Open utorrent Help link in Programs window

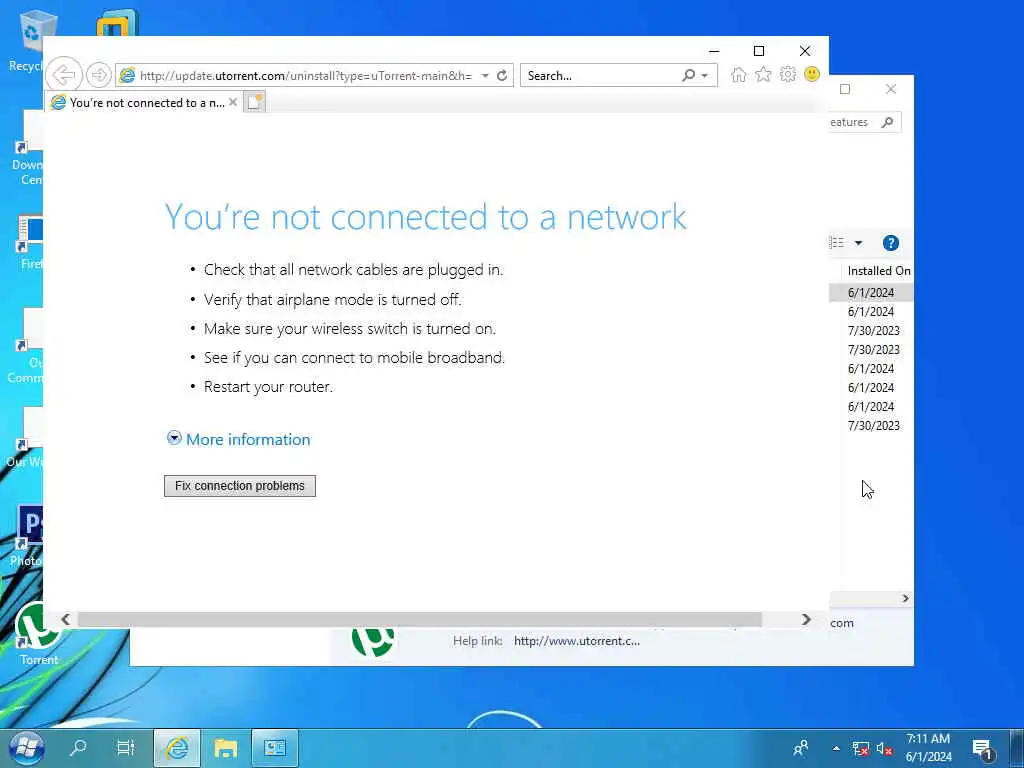(x=577, y=641)
